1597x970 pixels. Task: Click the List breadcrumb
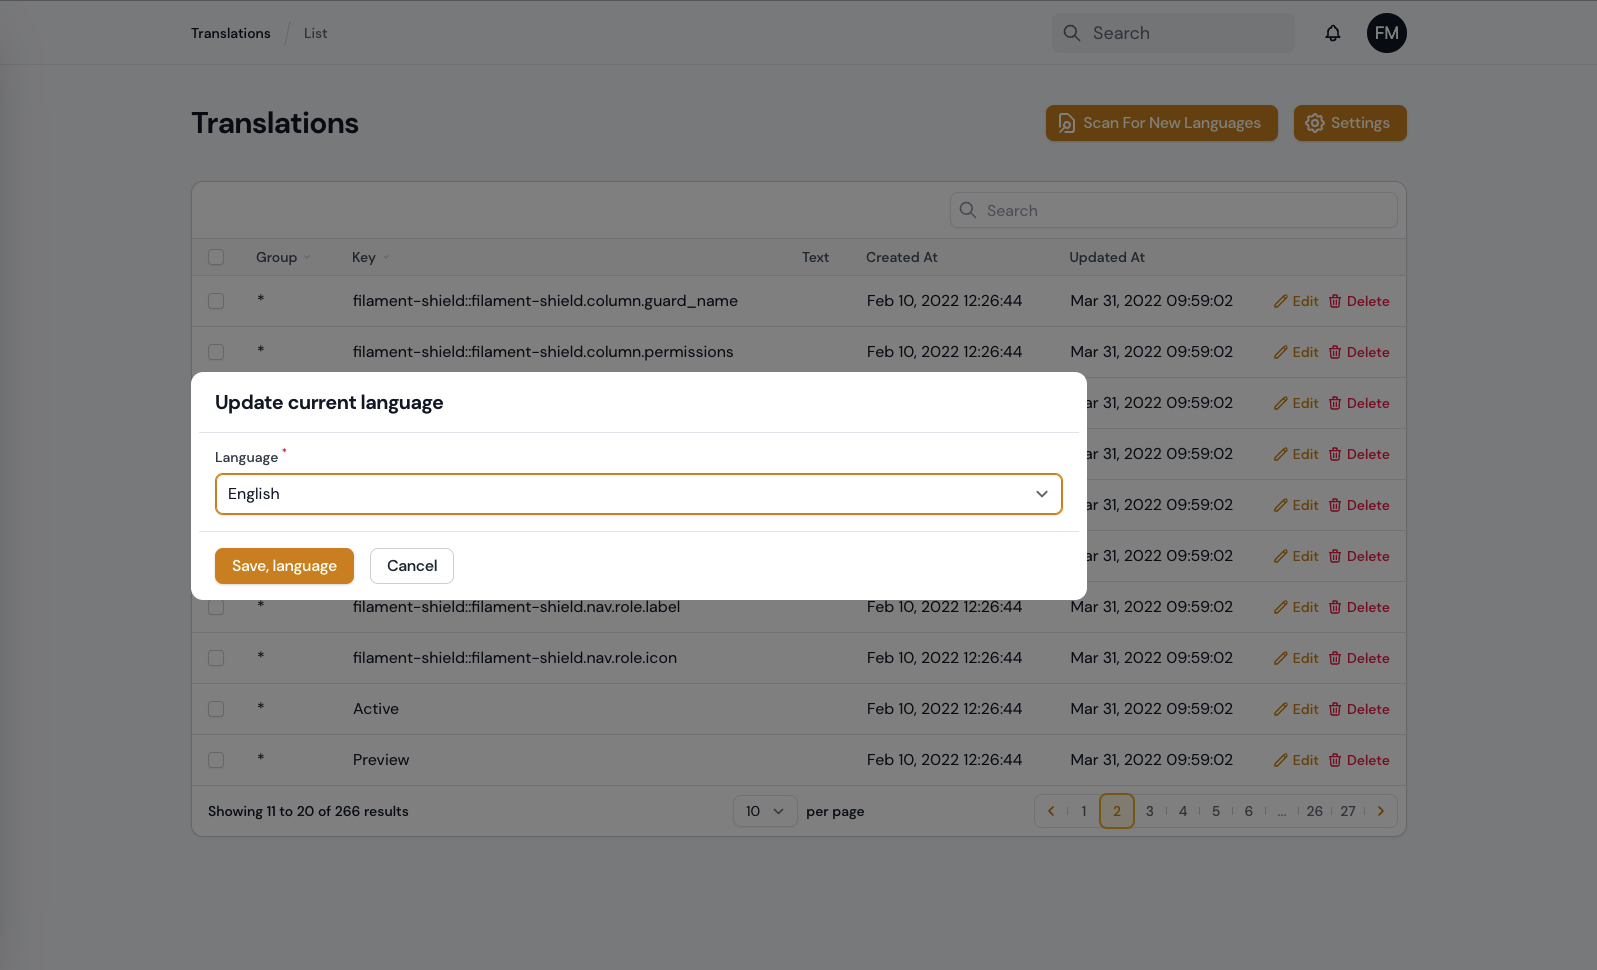pyautogui.click(x=315, y=33)
